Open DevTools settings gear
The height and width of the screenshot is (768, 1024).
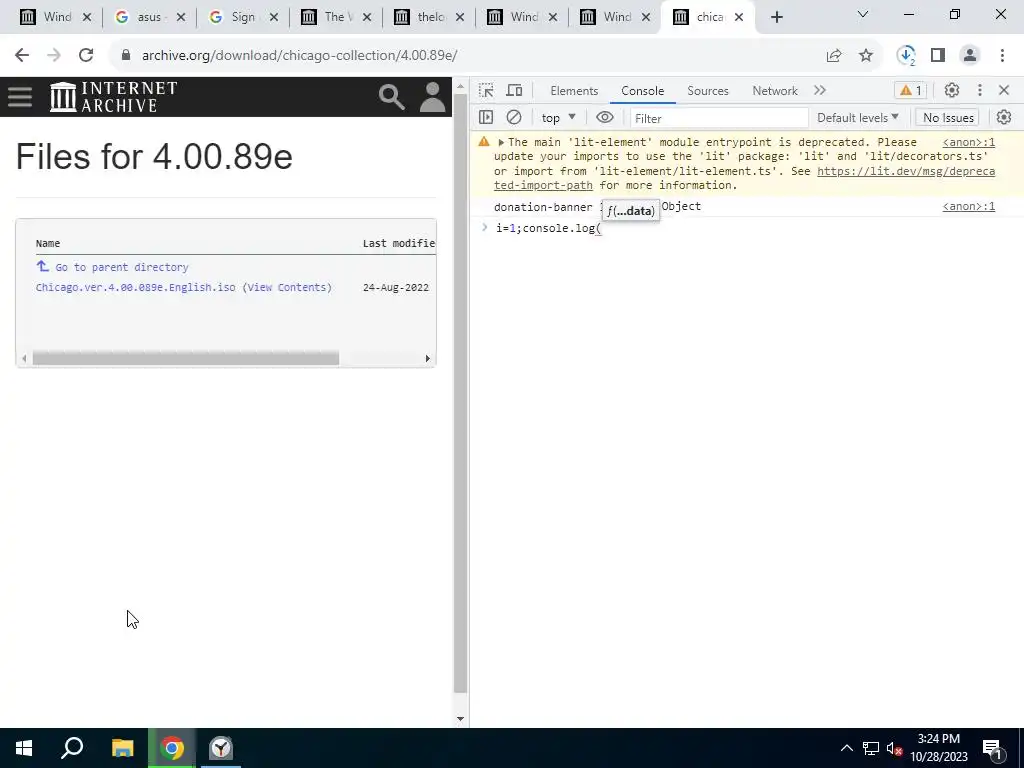[952, 91]
